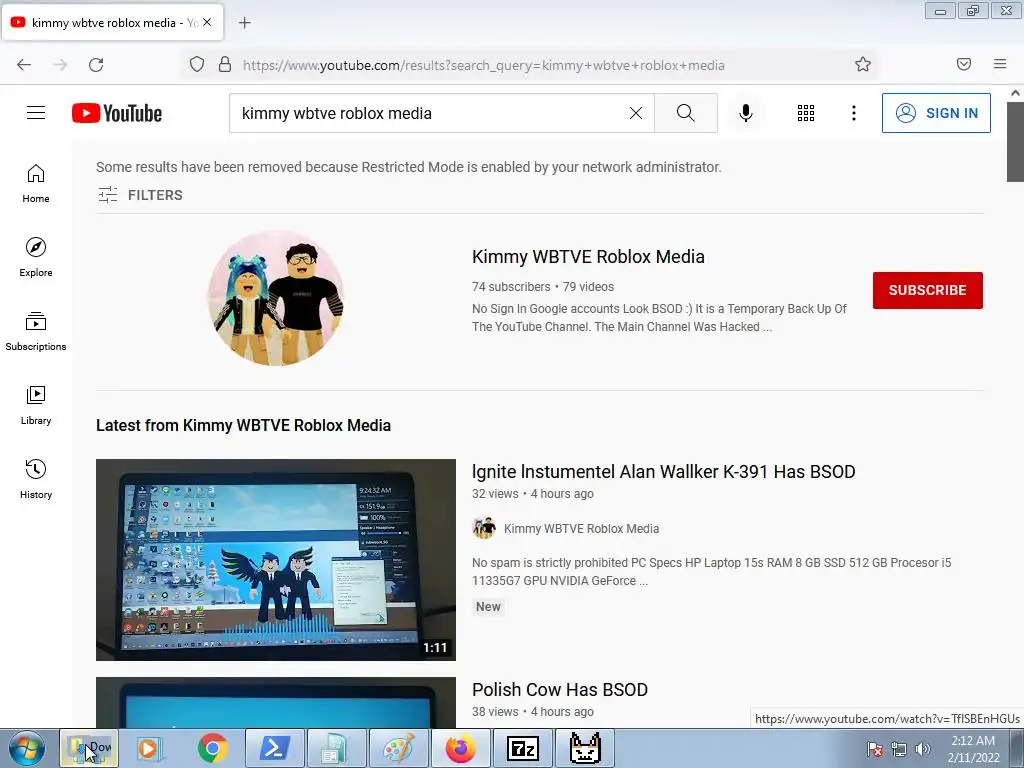The height and width of the screenshot is (768, 1024).
Task: Click the tracking protection shield icon
Action: (x=197, y=65)
